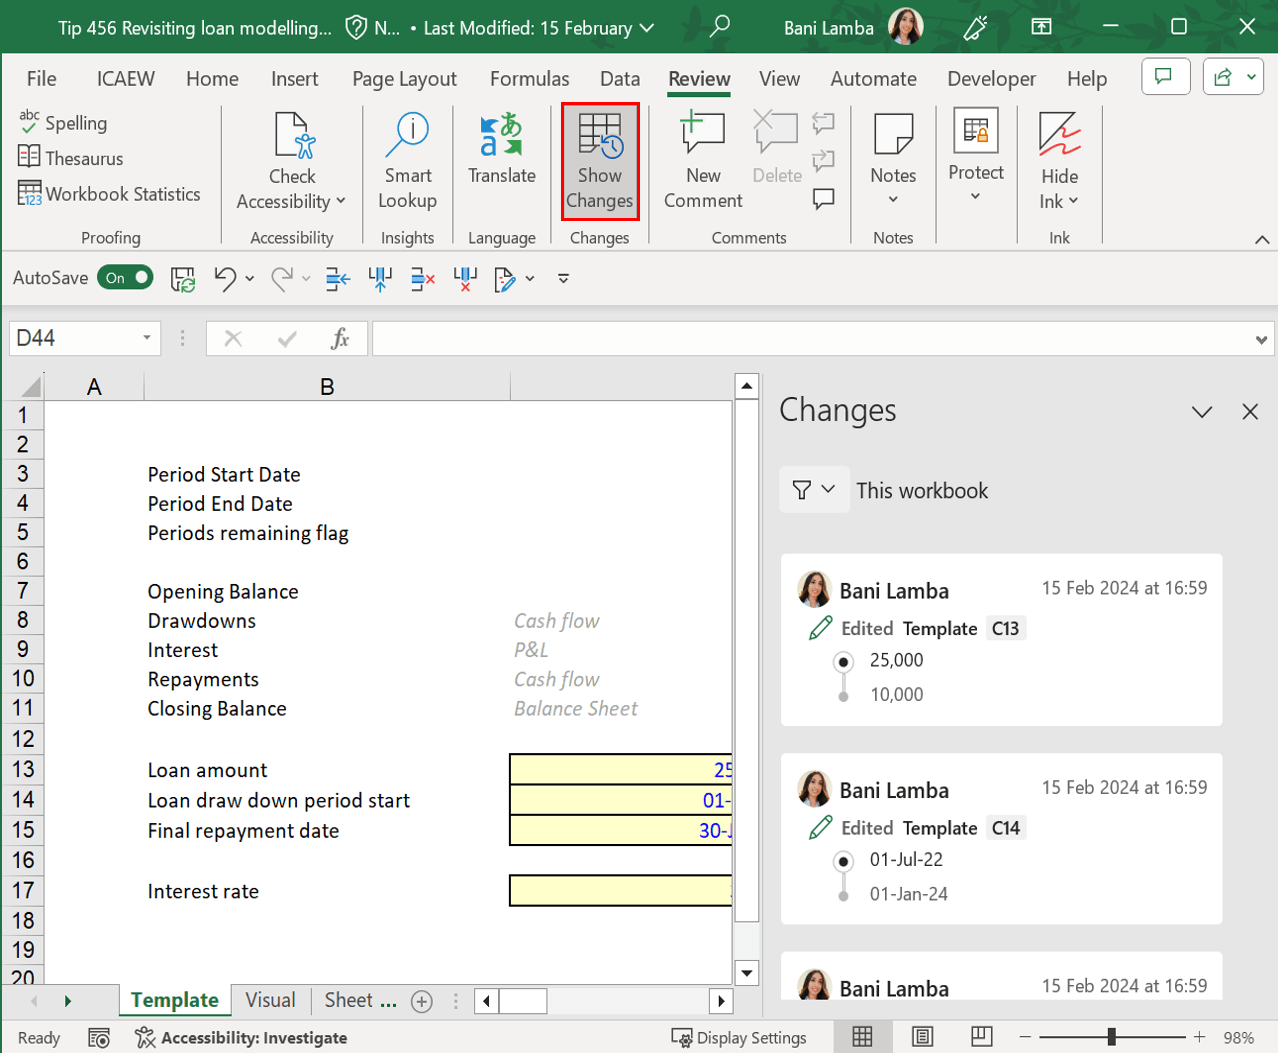Click Accessibility: Investigate in status bar
The height and width of the screenshot is (1053, 1278).
click(242, 1038)
